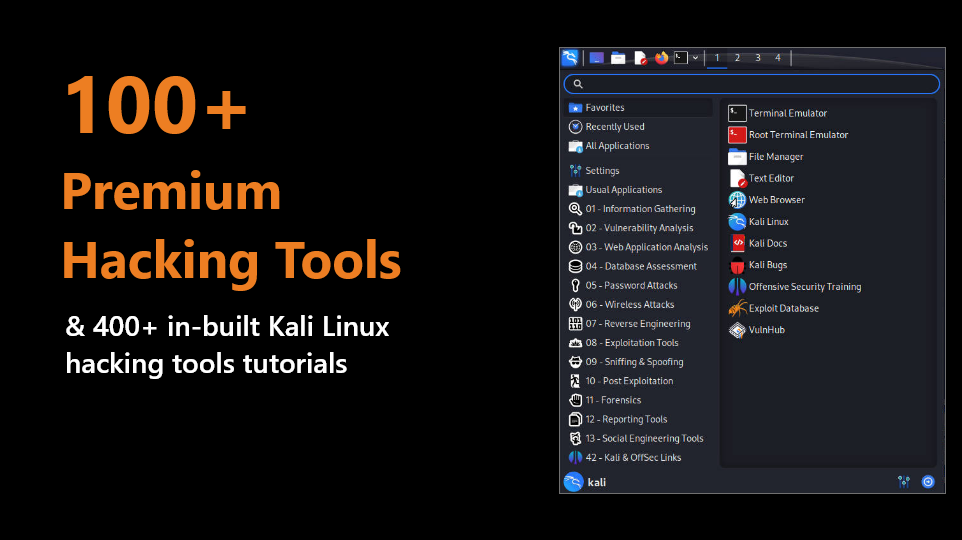Click the text editor icon in the top panel

pyautogui.click(x=640, y=58)
